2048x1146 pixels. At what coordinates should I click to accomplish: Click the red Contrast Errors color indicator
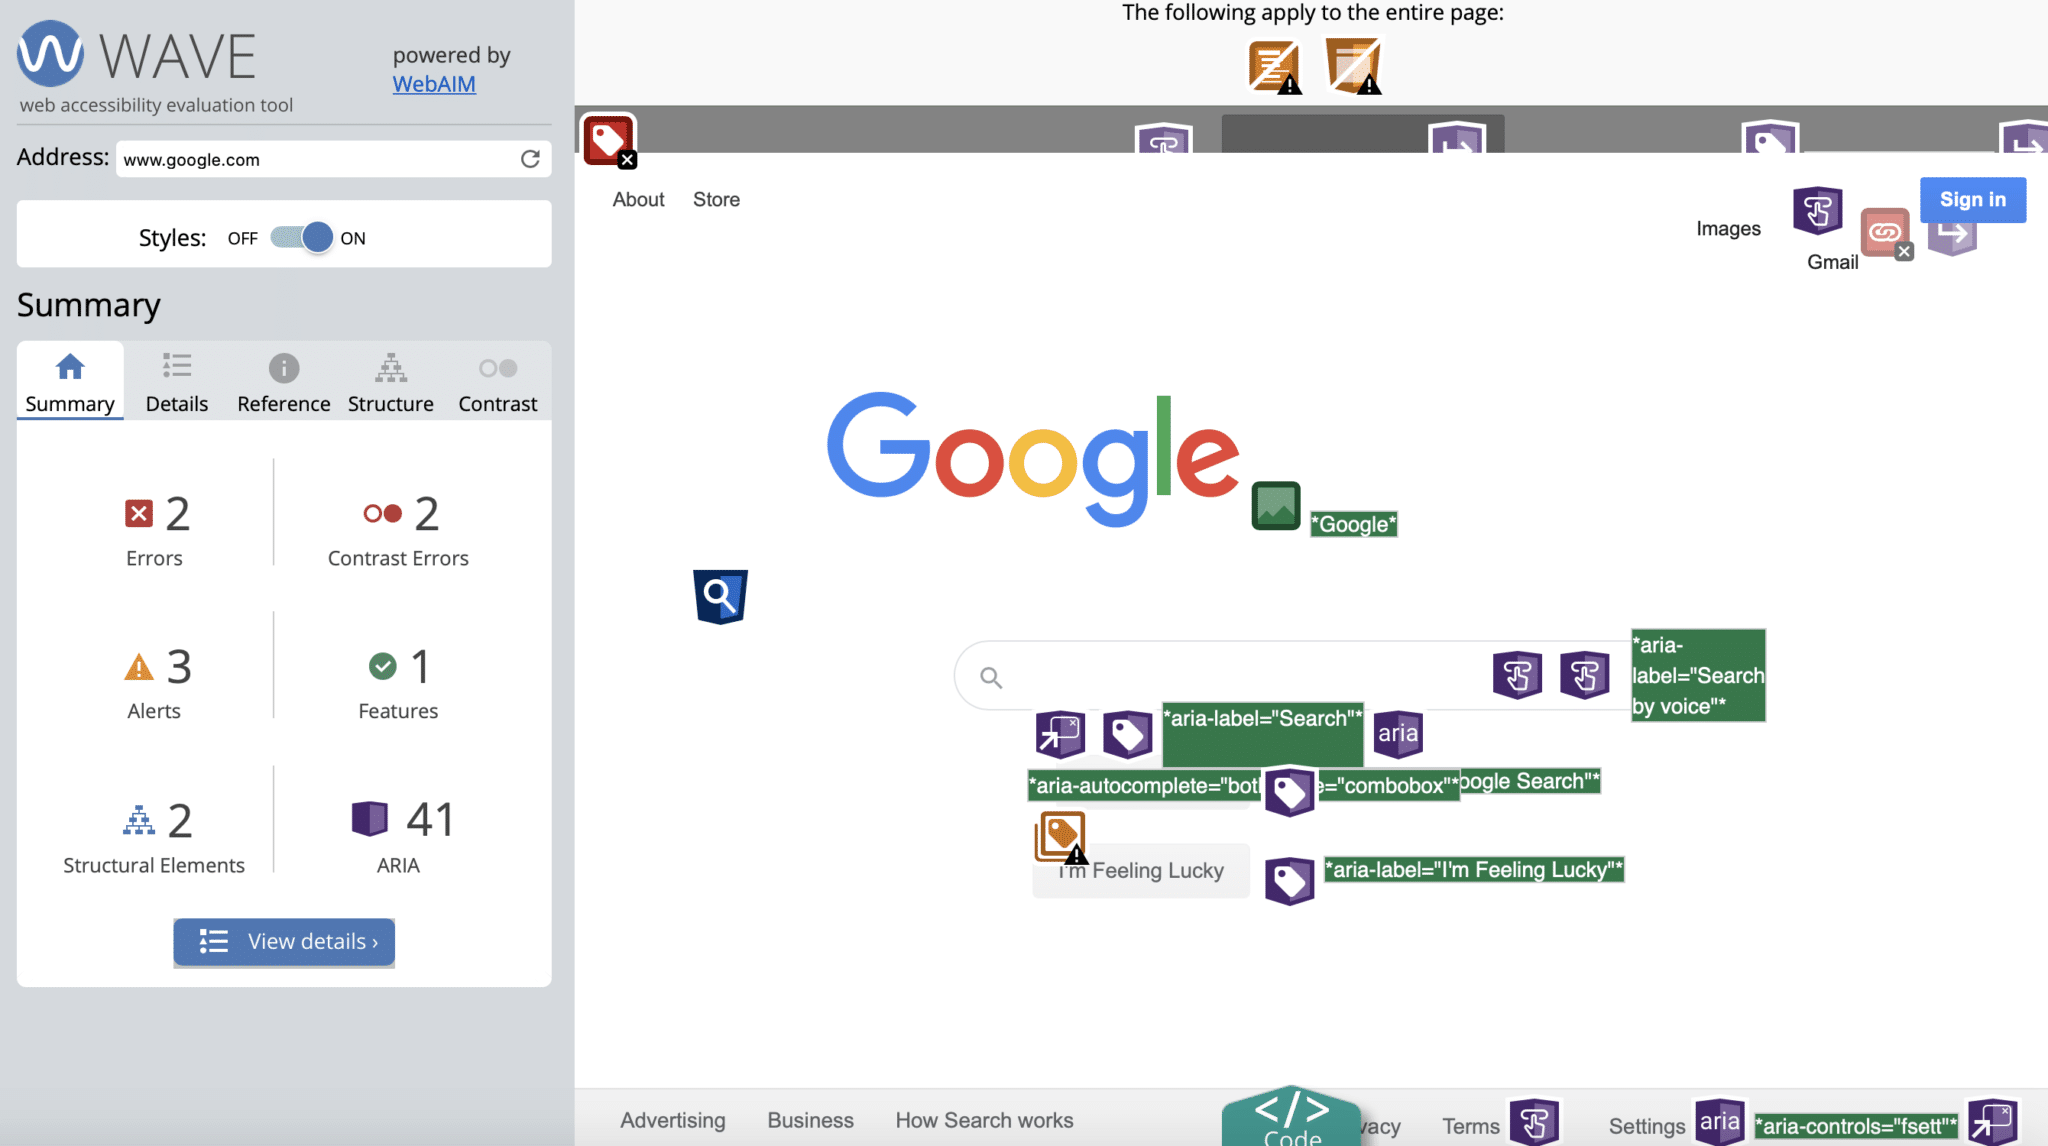tap(383, 513)
